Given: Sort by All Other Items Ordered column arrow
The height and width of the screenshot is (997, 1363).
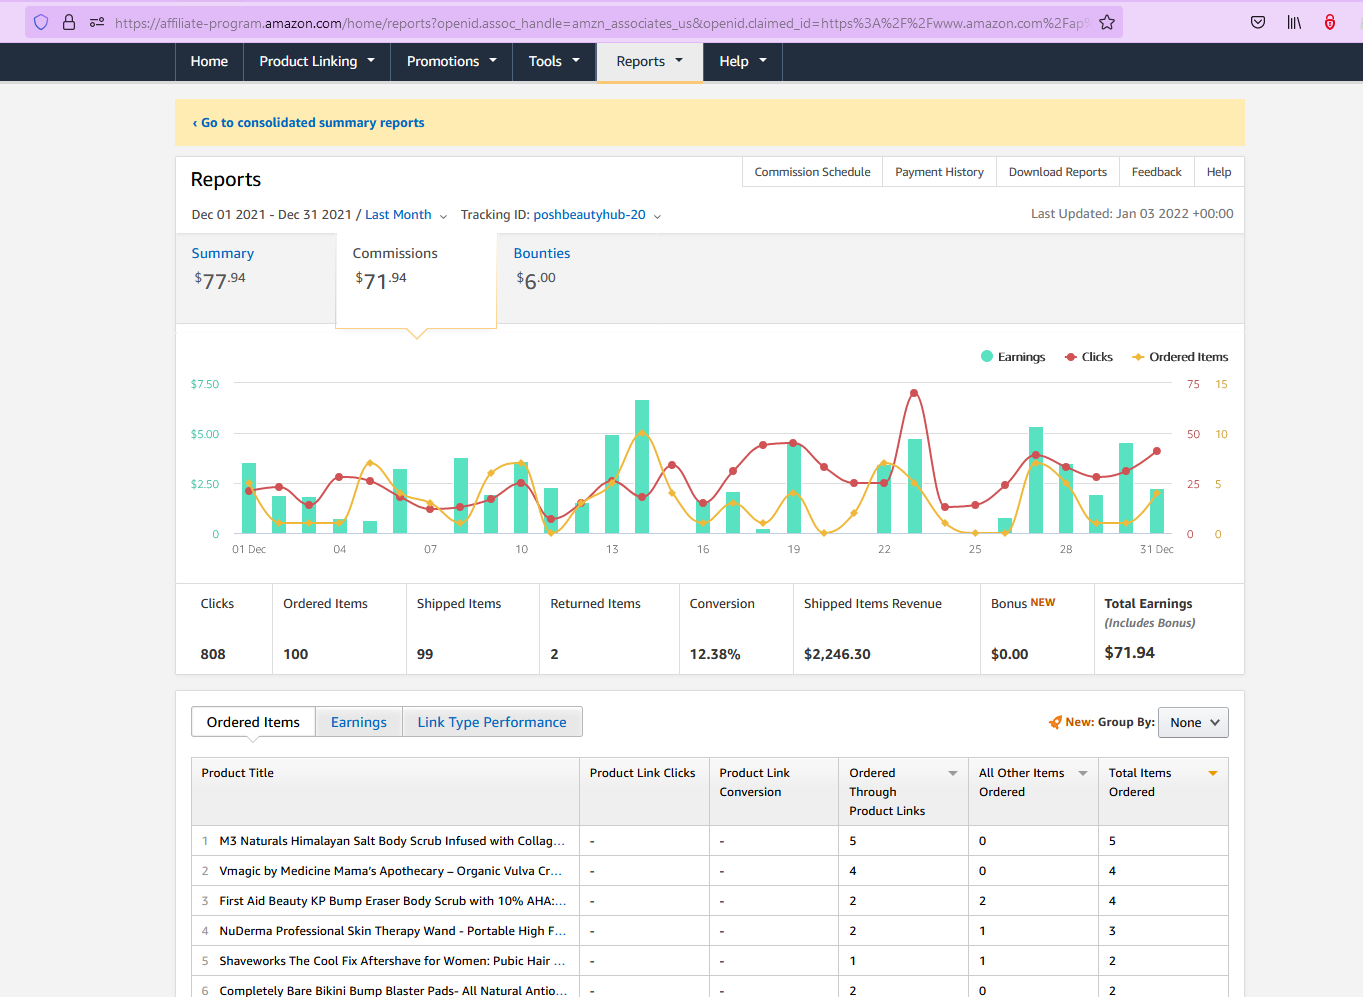Looking at the screenshot, I should tap(1083, 773).
